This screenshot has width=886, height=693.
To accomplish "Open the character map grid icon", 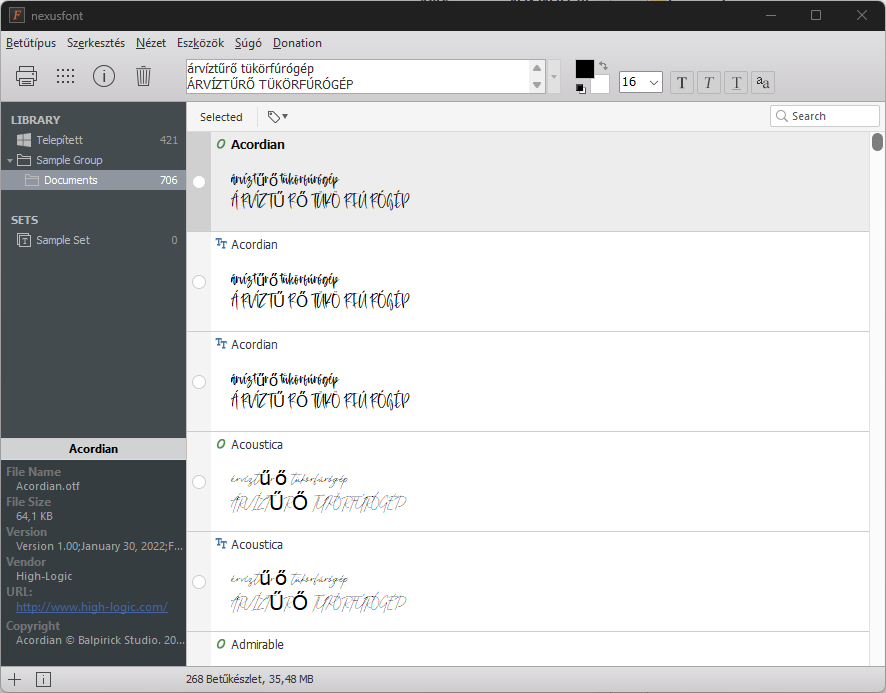I will (66, 76).
